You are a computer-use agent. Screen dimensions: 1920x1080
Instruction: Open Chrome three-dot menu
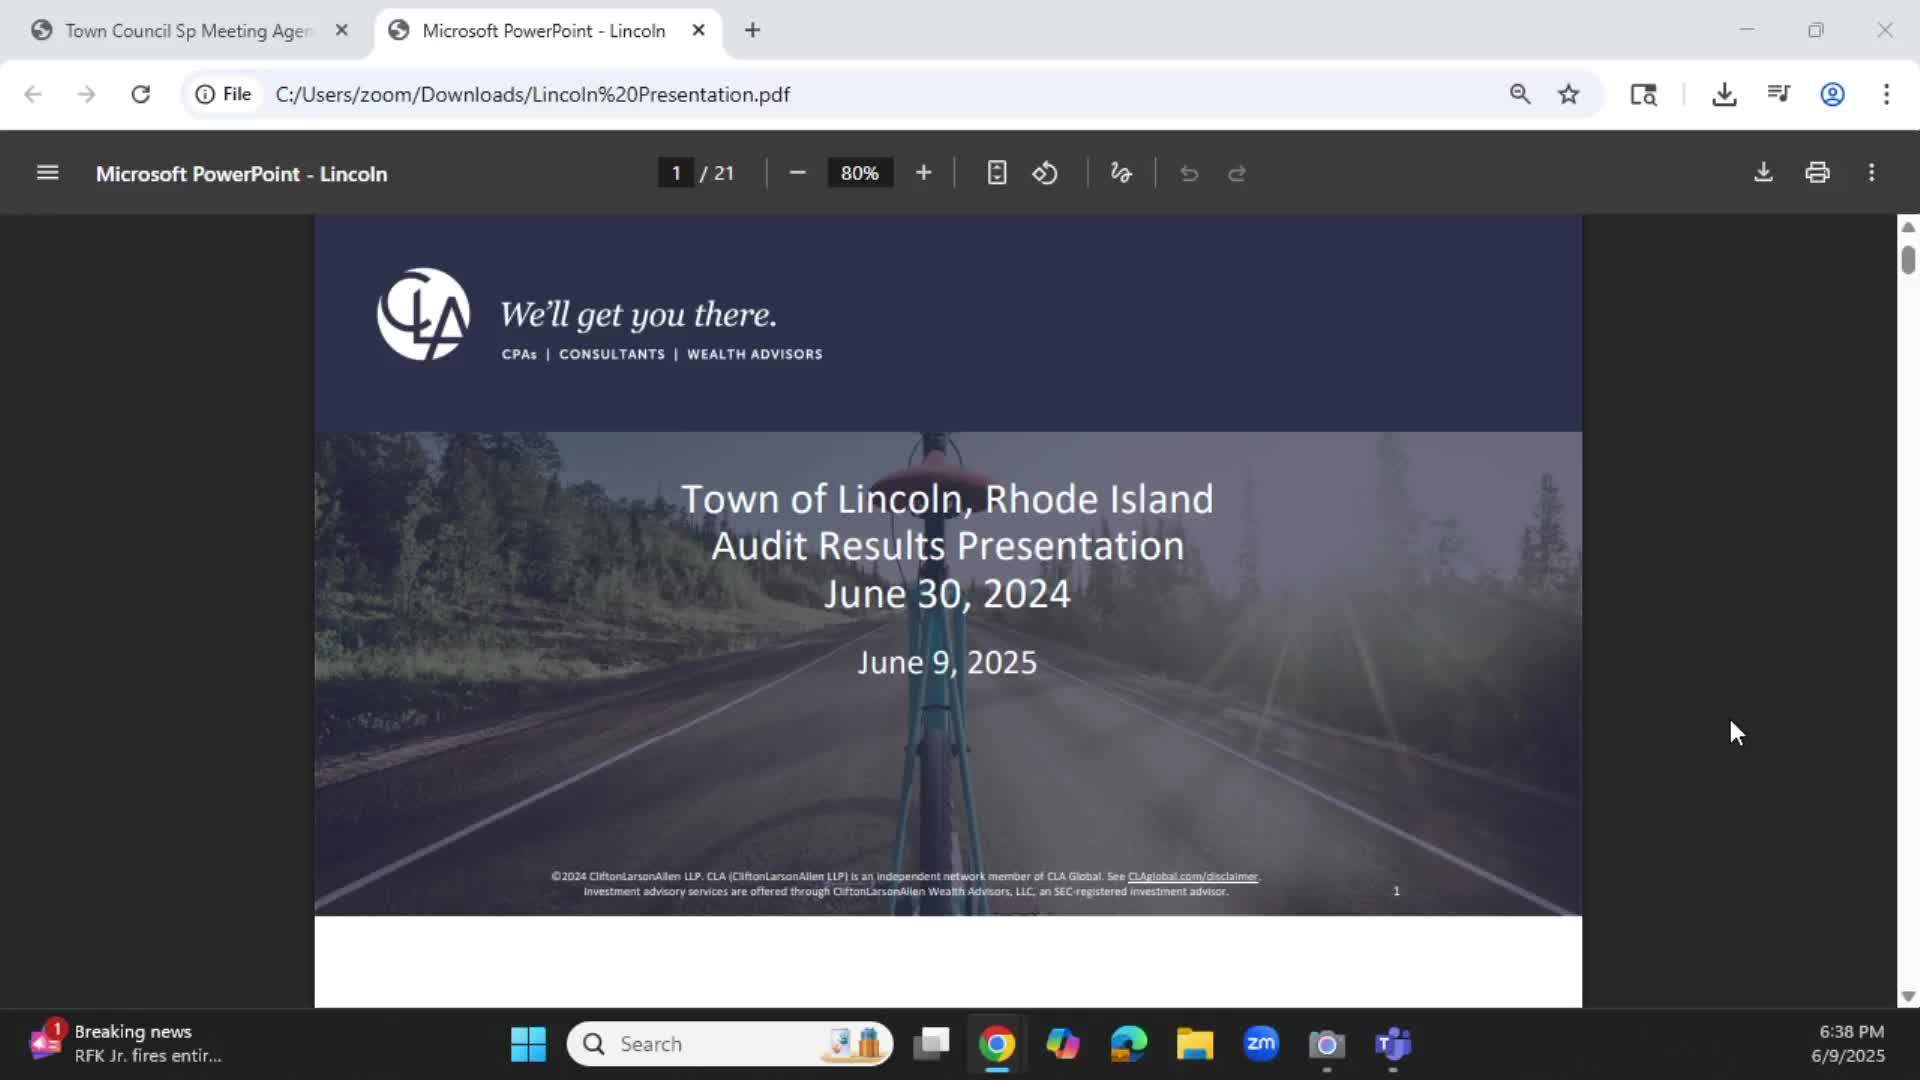point(1886,94)
